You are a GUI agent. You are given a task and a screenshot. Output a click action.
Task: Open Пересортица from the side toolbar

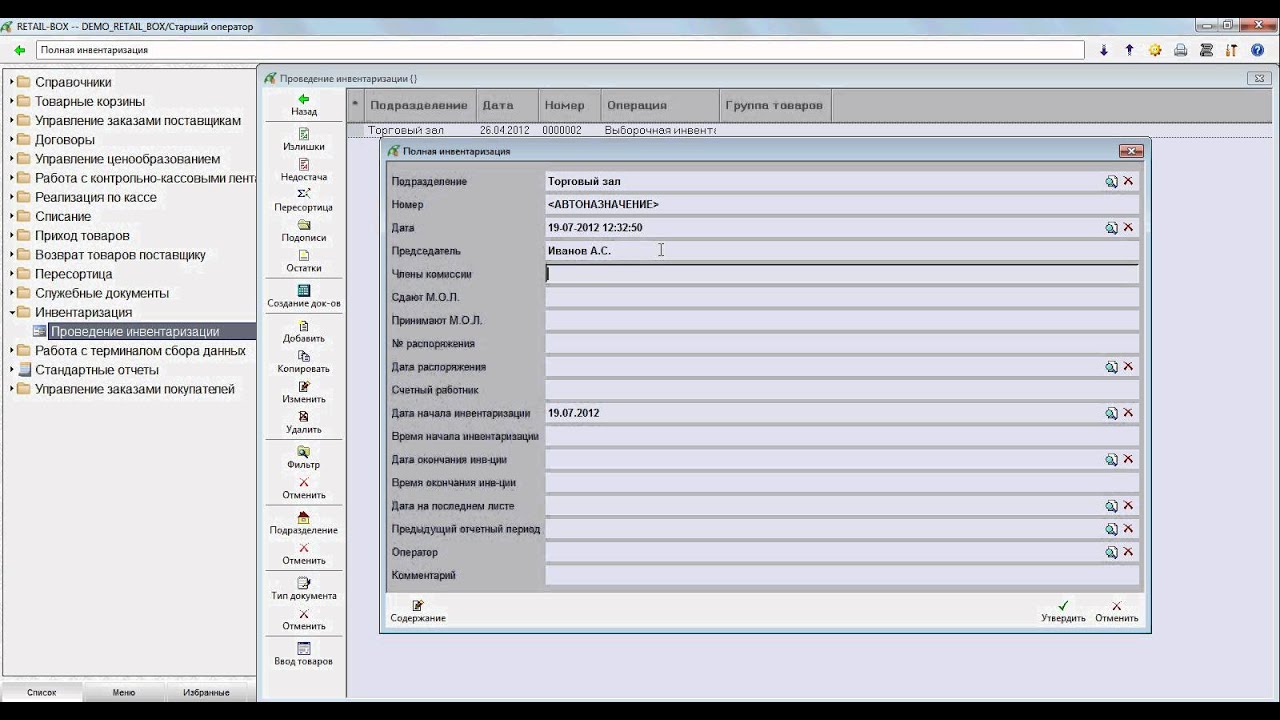(304, 200)
